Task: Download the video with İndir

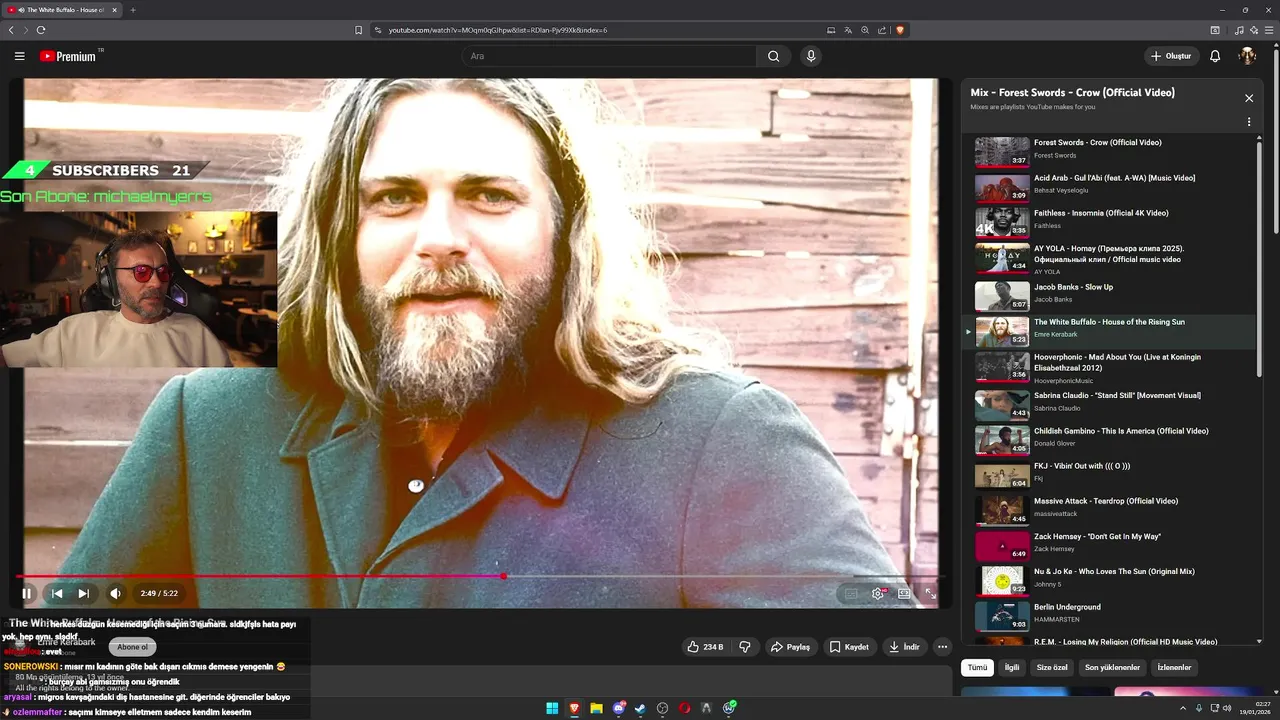Action: [904, 647]
